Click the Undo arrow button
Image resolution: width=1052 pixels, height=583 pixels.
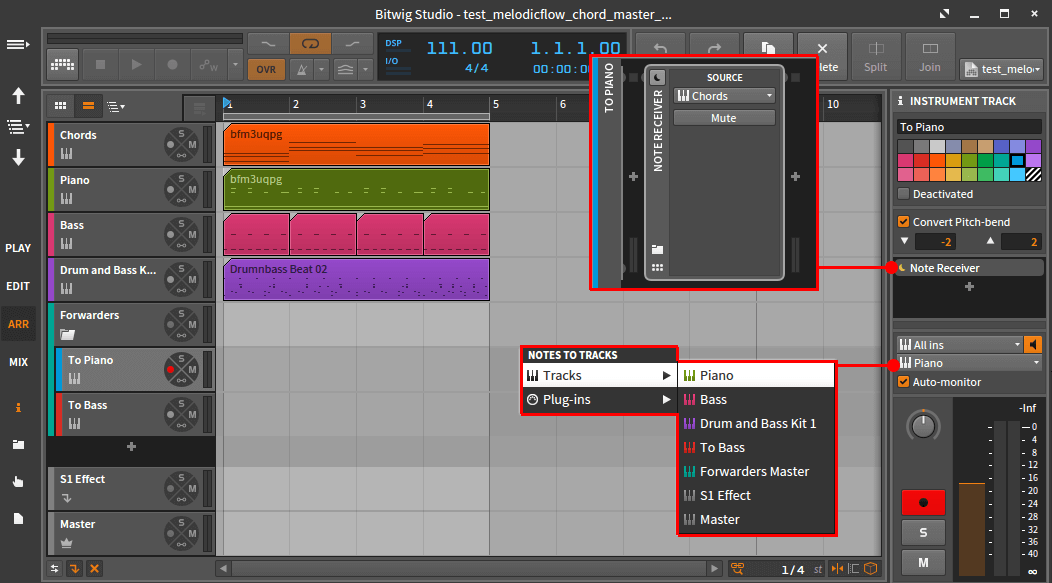point(660,49)
